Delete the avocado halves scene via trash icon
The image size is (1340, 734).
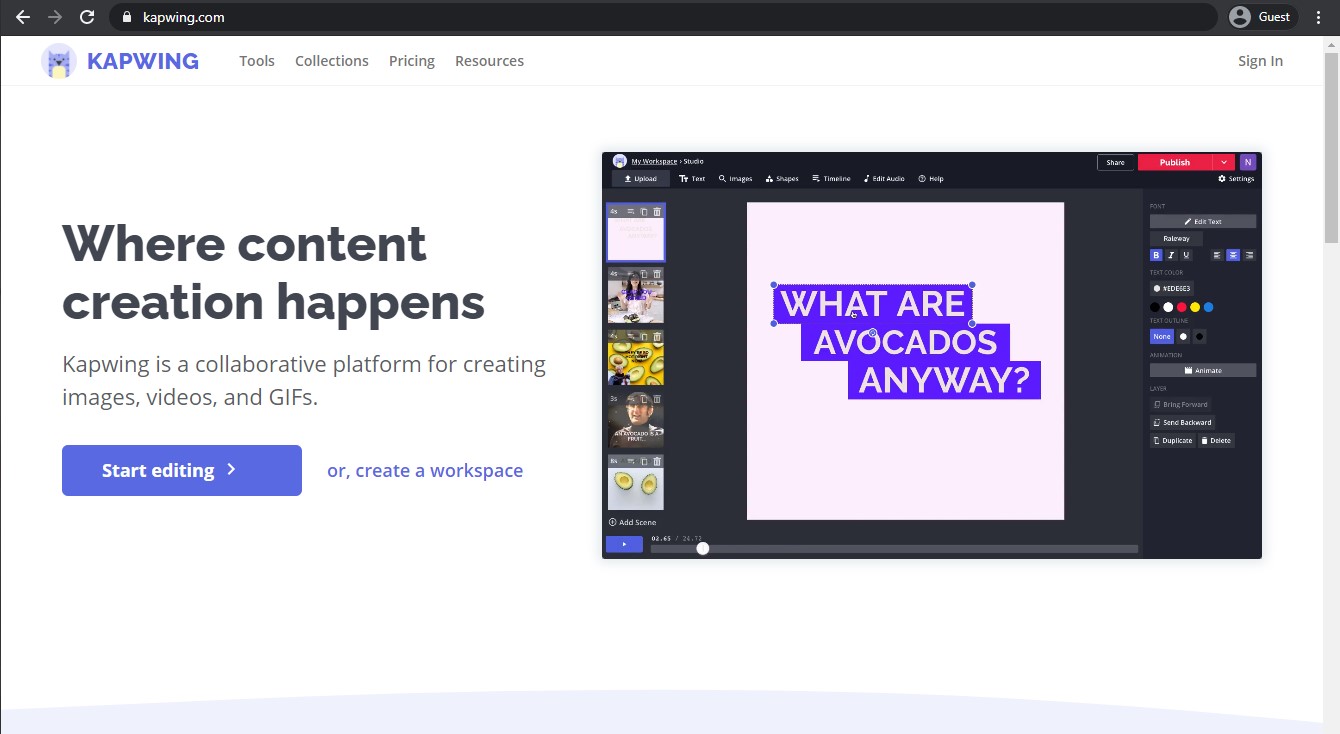point(657,462)
